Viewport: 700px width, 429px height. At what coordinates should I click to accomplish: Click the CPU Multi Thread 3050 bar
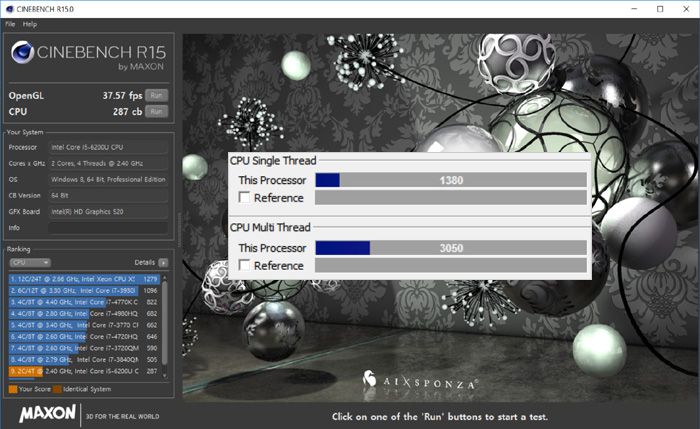pos(450,247)
